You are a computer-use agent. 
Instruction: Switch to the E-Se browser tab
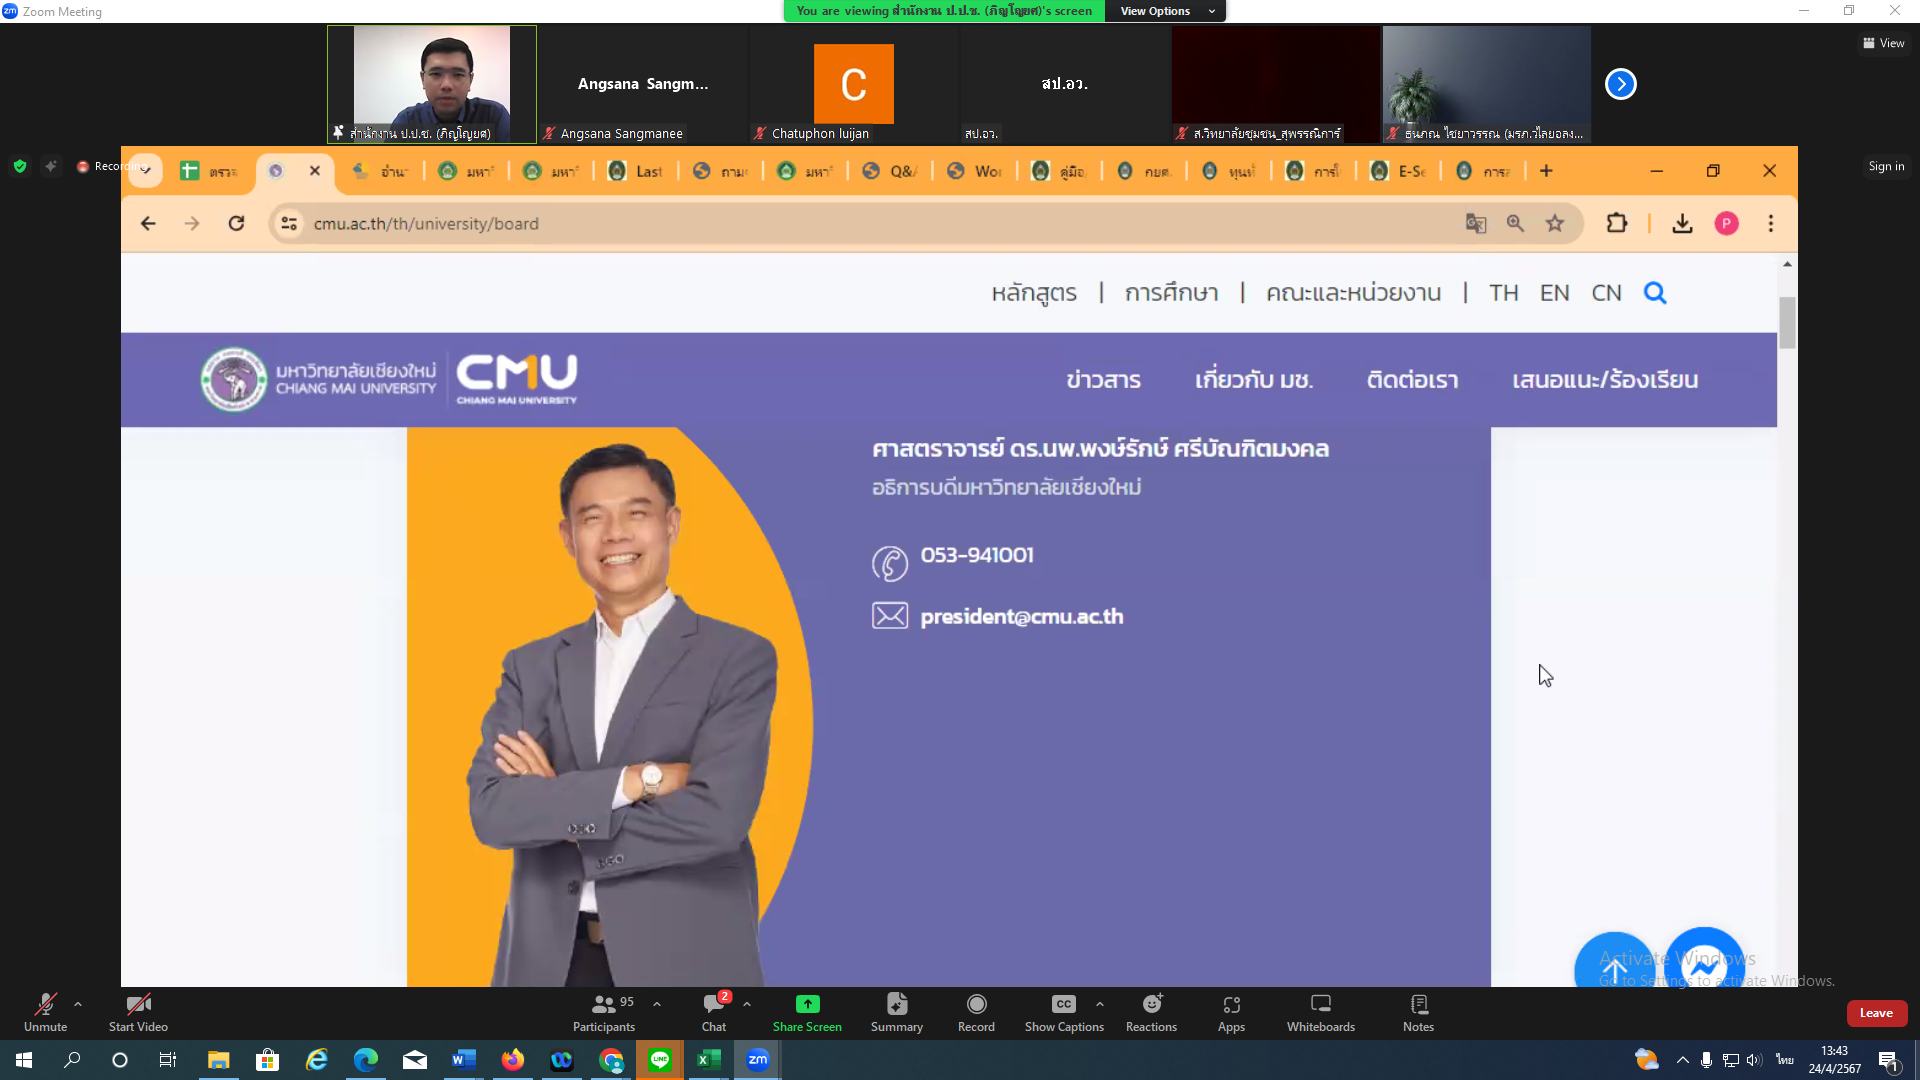pos(1399,171)
